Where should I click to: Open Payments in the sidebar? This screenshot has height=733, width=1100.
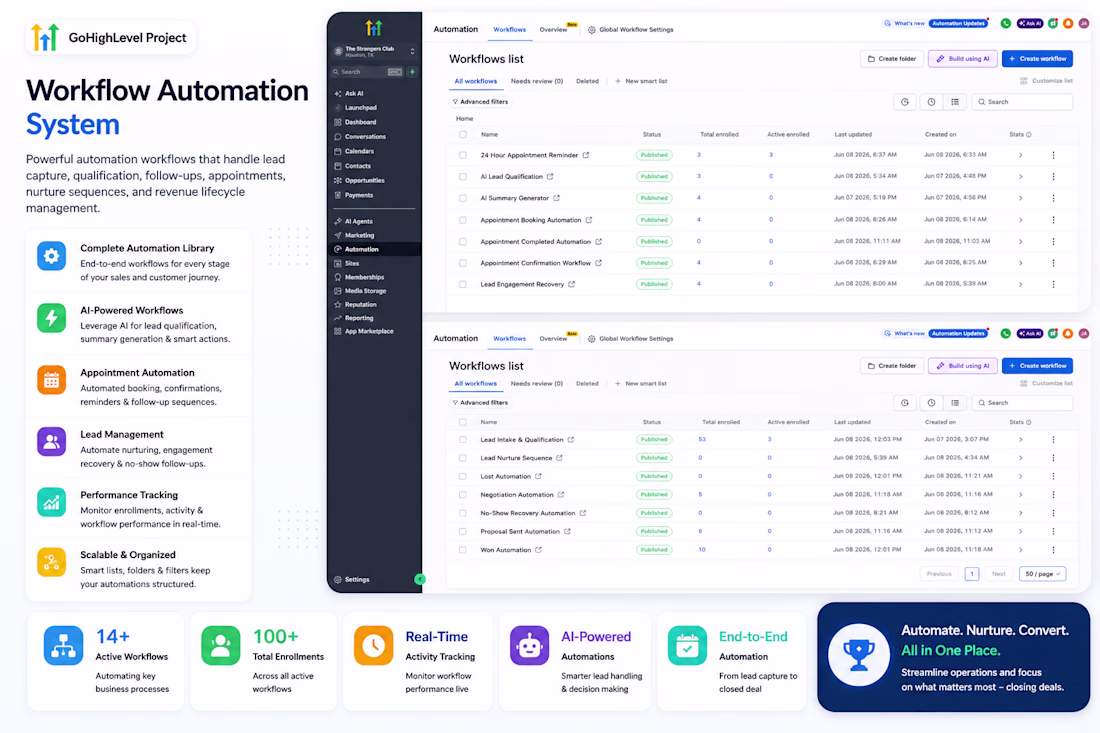tap(358, 196)
